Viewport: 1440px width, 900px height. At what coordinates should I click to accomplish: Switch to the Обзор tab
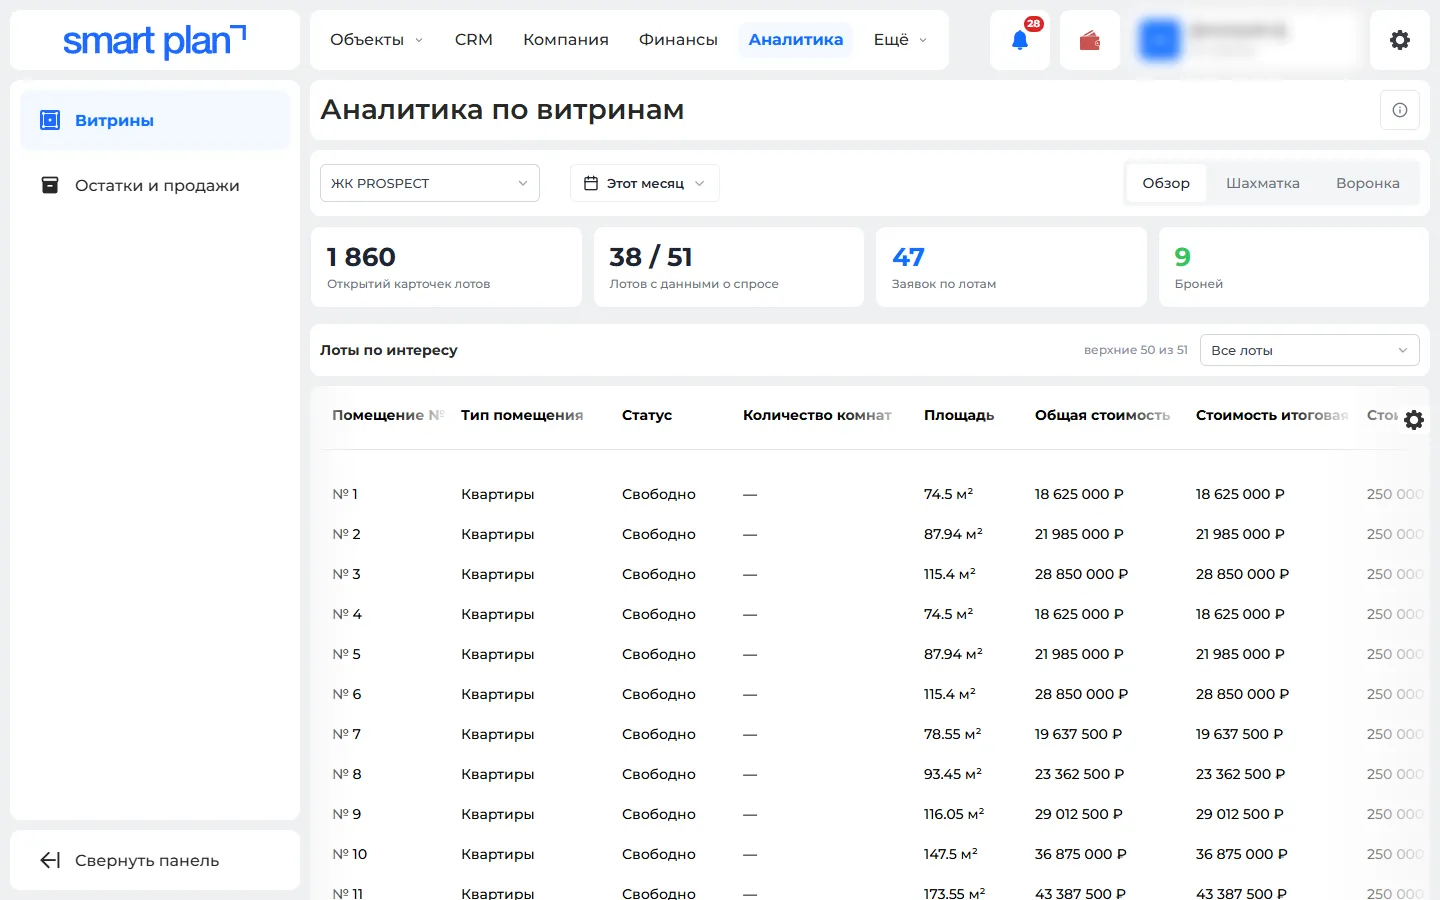pyautogui.click(x=1166, y=183)
